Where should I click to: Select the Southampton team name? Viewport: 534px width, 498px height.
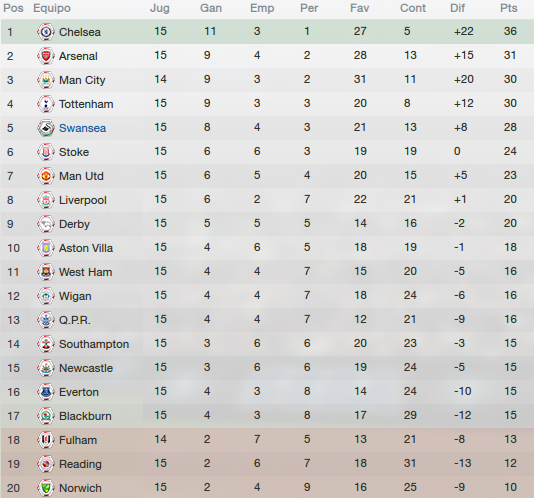click(x=94, y=344)
